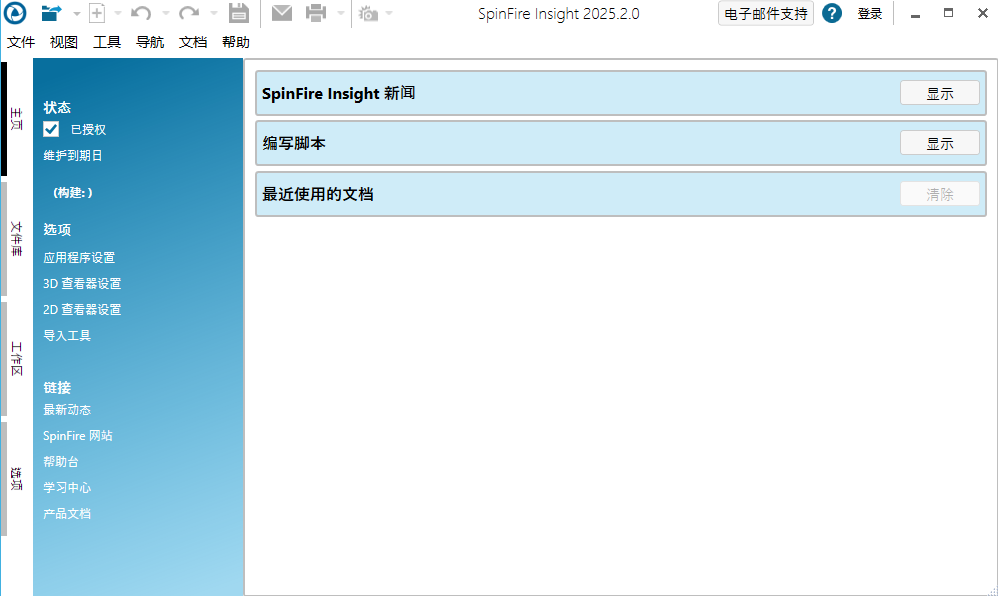This screenshot has width=998, height=596.
Task: Click the 电子邮件支持 button
Action: coord(766,13)
